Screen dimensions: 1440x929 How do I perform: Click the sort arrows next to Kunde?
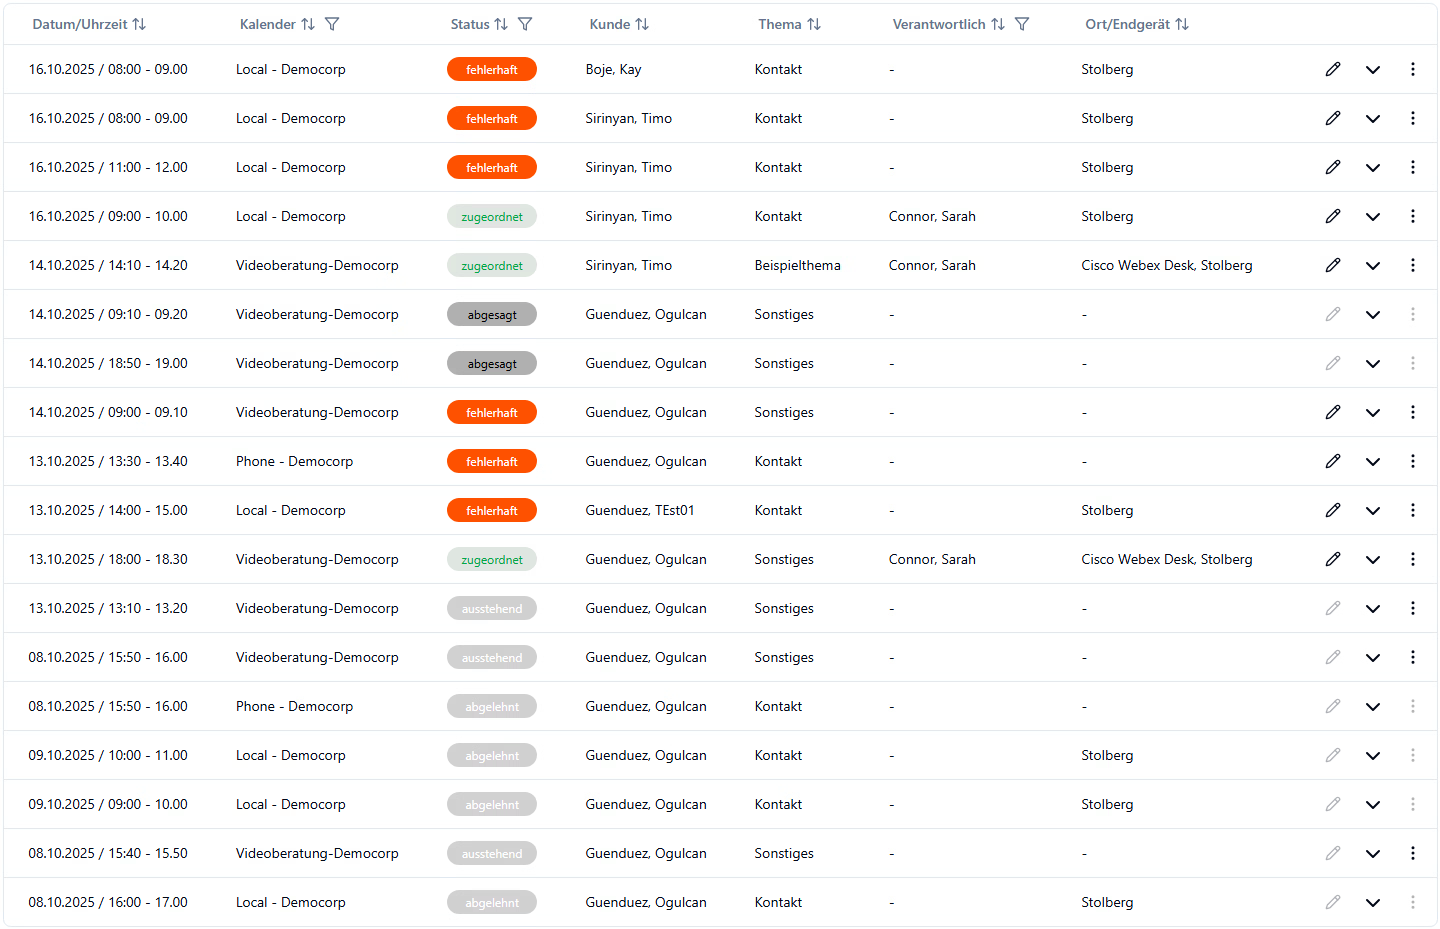[642, 24]
